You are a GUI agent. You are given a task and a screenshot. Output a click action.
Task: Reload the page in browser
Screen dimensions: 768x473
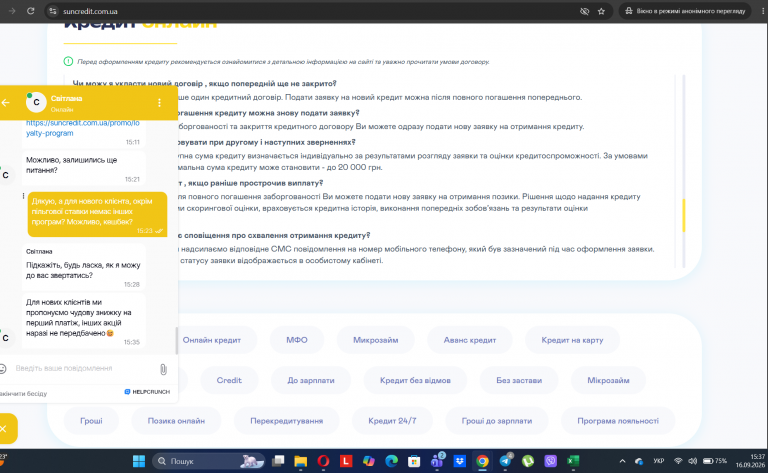(30, 11)
